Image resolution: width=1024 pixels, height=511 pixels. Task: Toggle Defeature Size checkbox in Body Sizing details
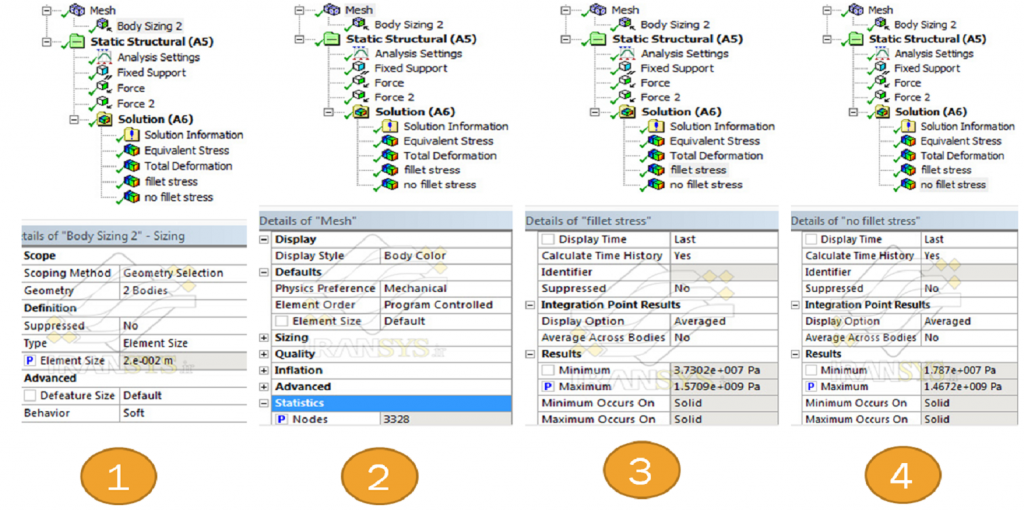click(x=31, y=396)
